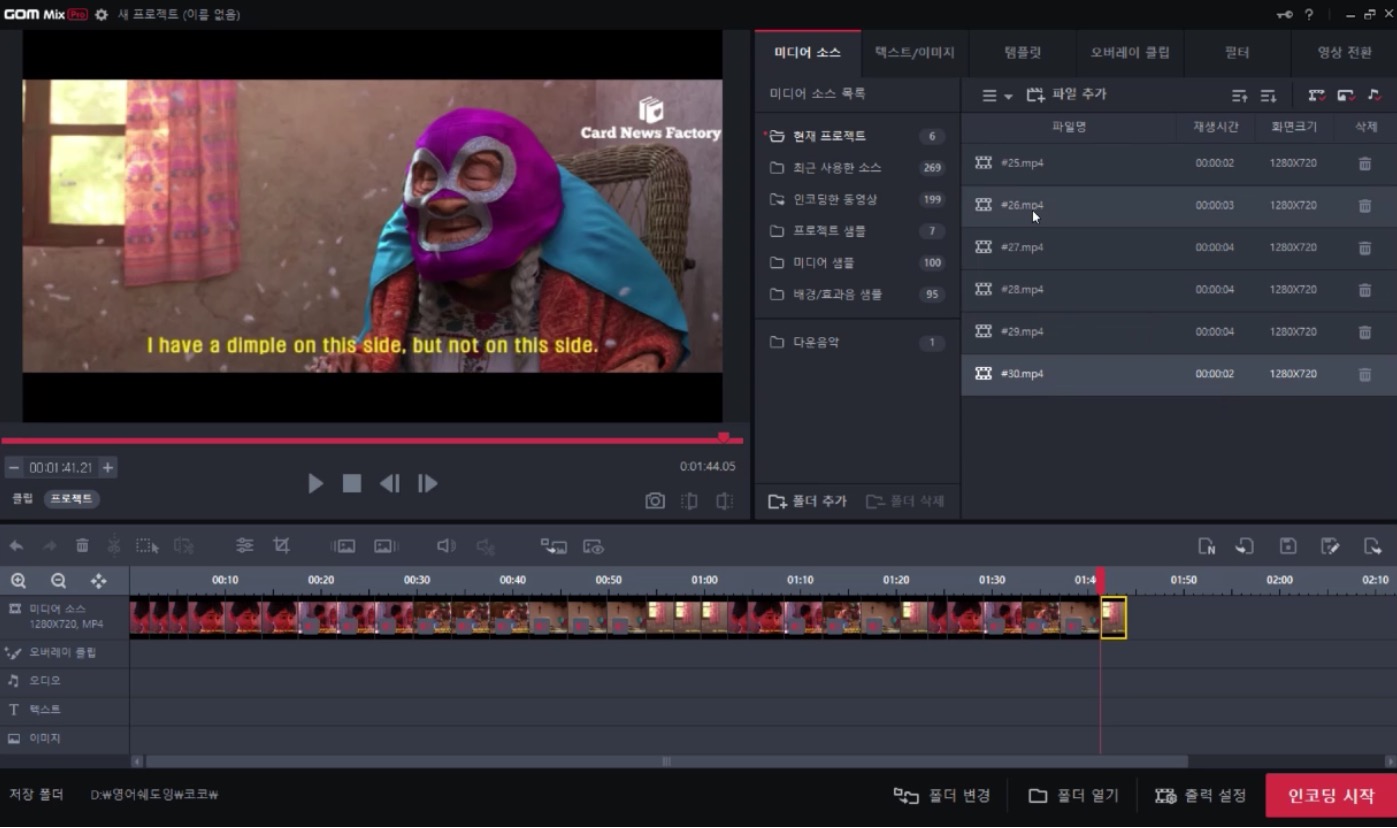The height and width of the screenshot is (828, 1397).
Task: Click the redo arrow in timeline toolbar
Action: pos(49,546)
